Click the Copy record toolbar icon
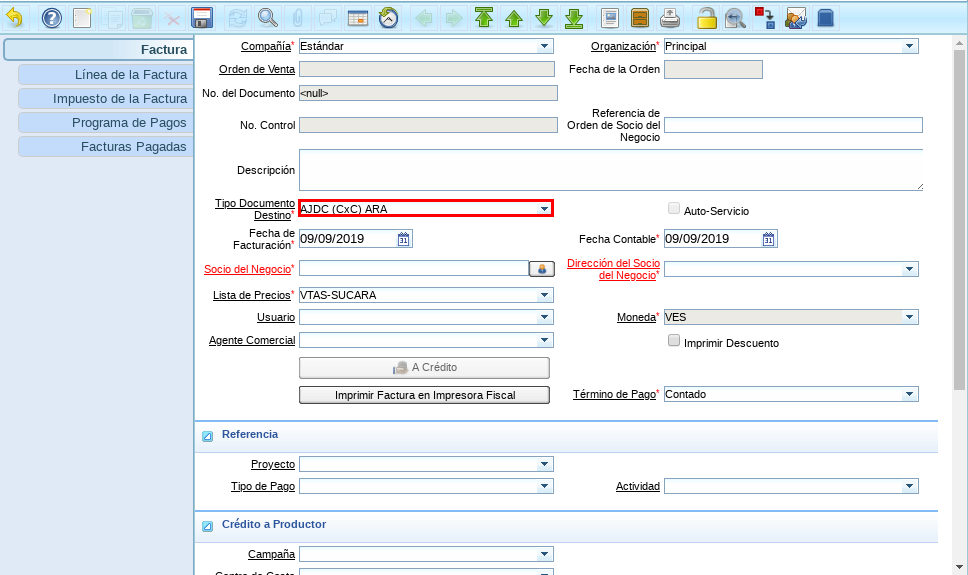The height and width of the screenshot is (575, 968). point(113,18)
